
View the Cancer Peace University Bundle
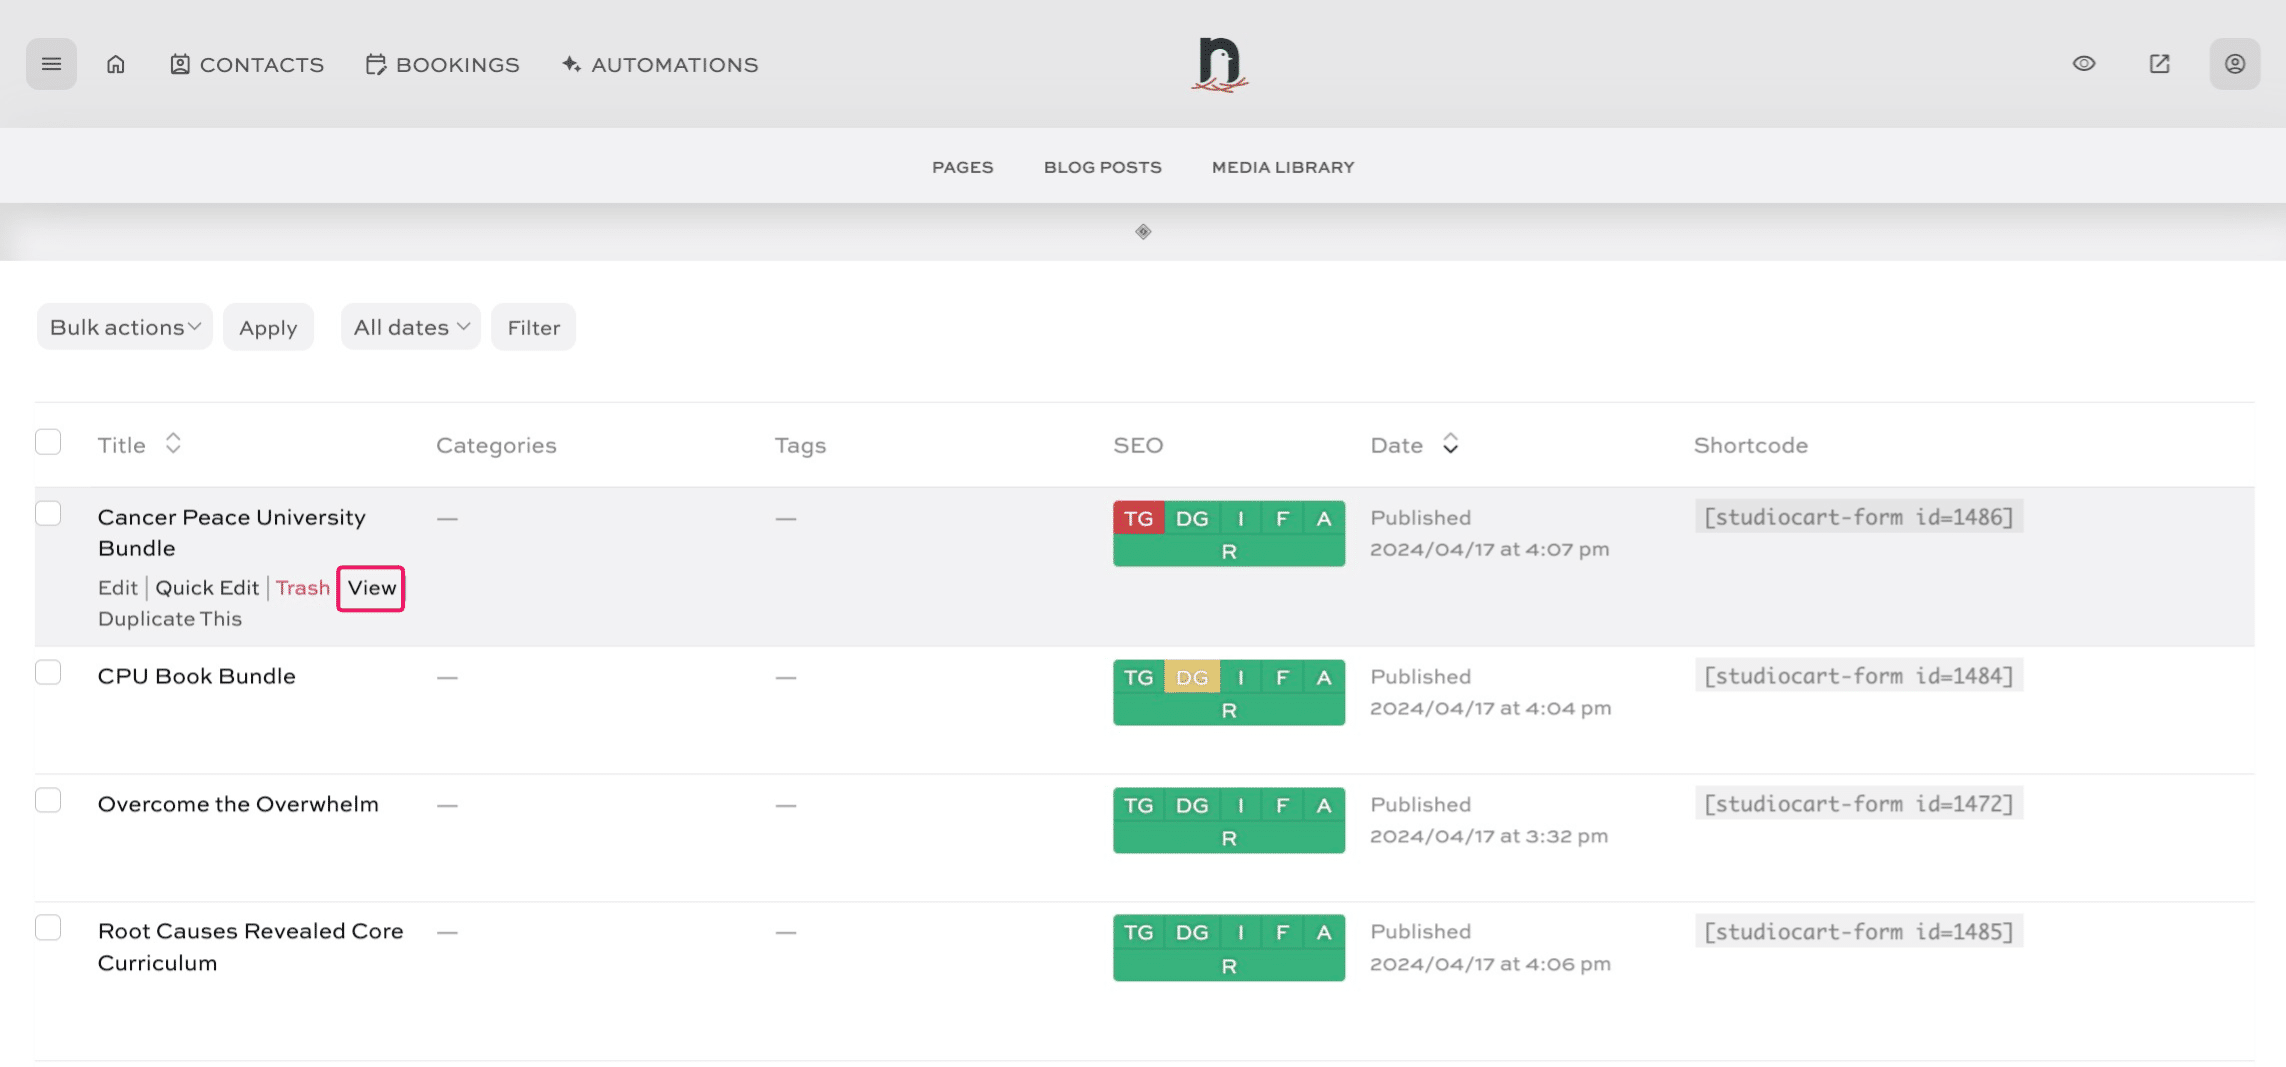(x=371, y=588)
